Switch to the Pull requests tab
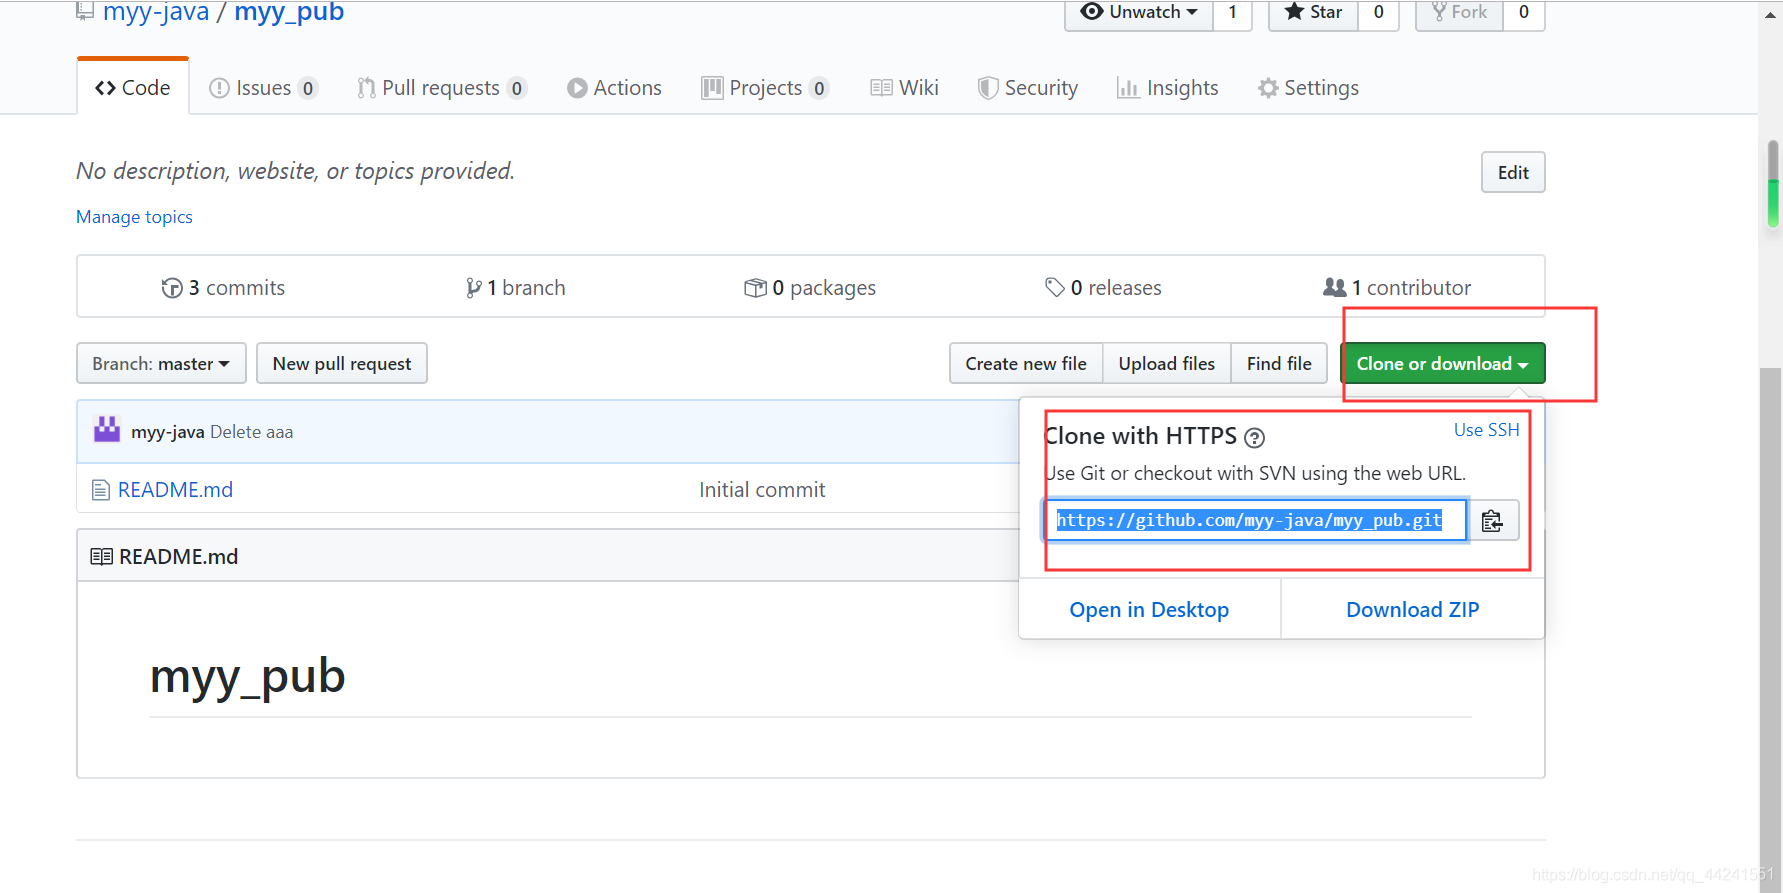 pos(441,88)
